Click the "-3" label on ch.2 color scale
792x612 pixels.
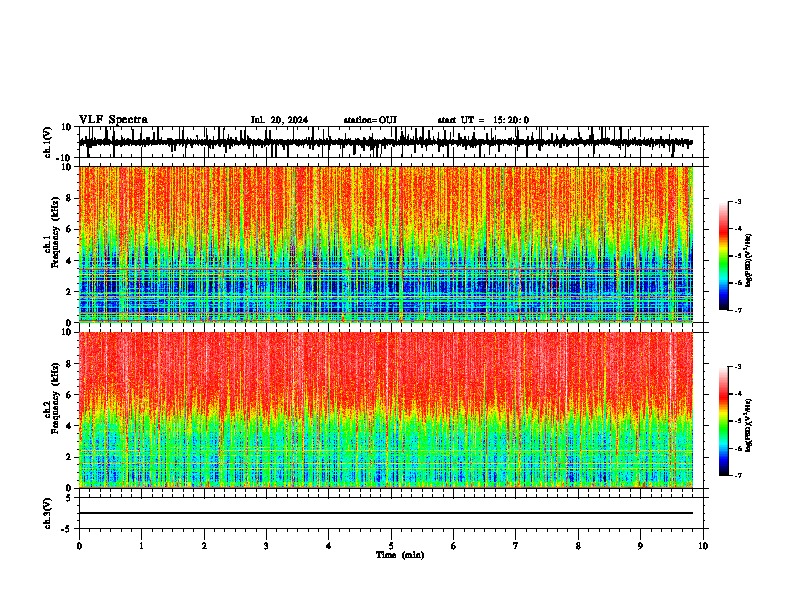coord(737,367)
